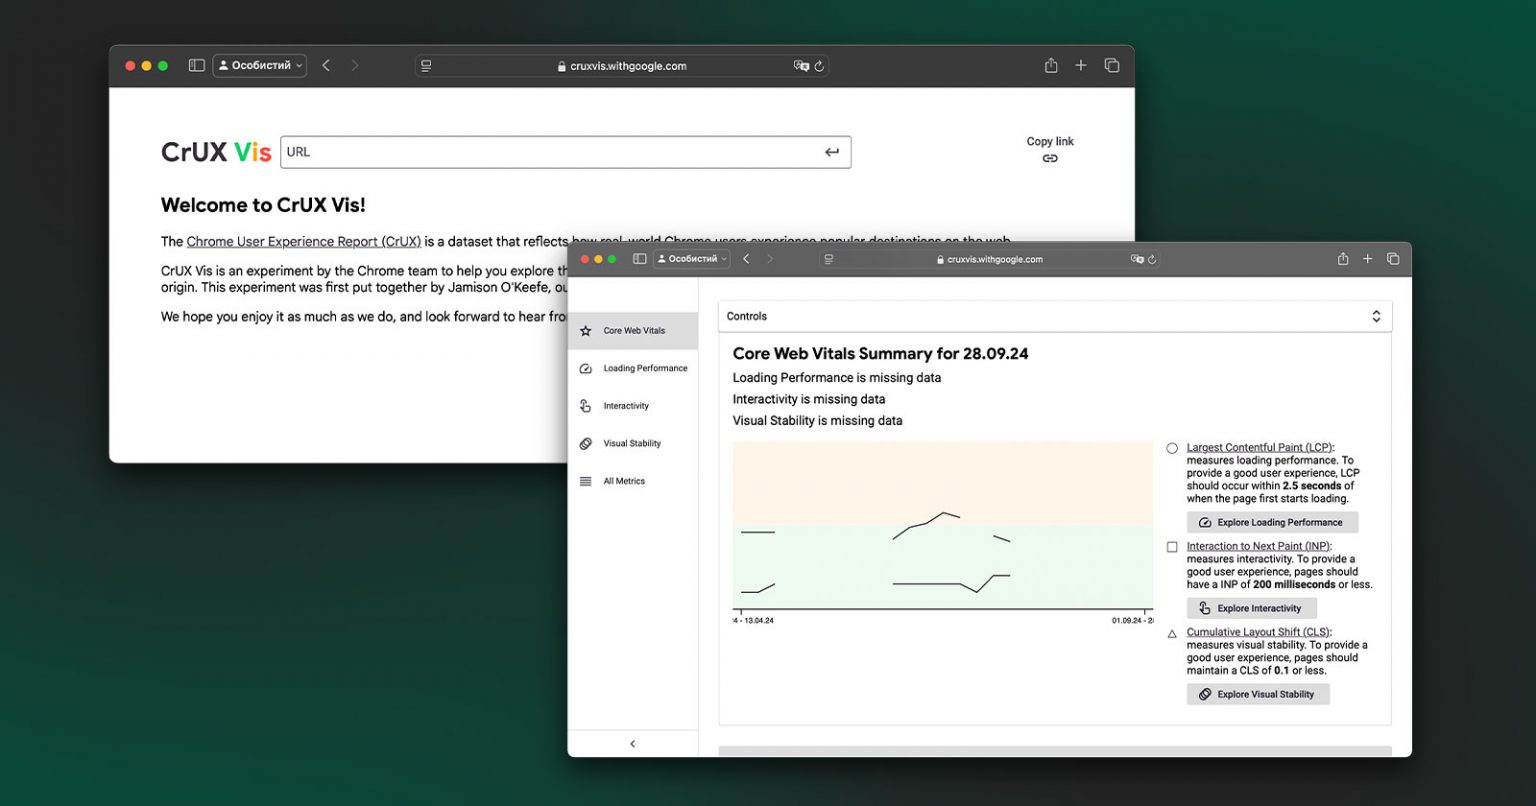Expand the Controls panel
The image size is (1536, 806).
[x=1055, y=316]
